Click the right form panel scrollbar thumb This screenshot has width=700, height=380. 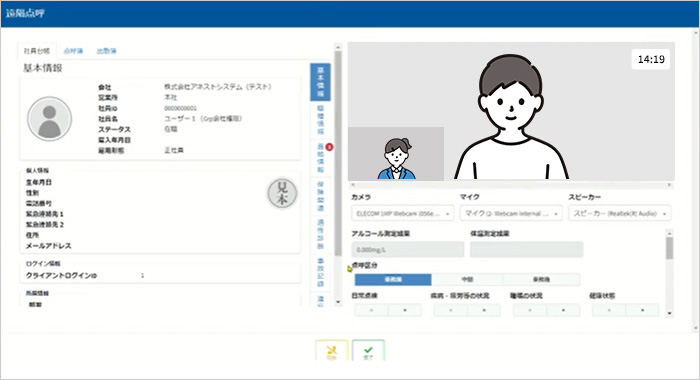point(669,248)
